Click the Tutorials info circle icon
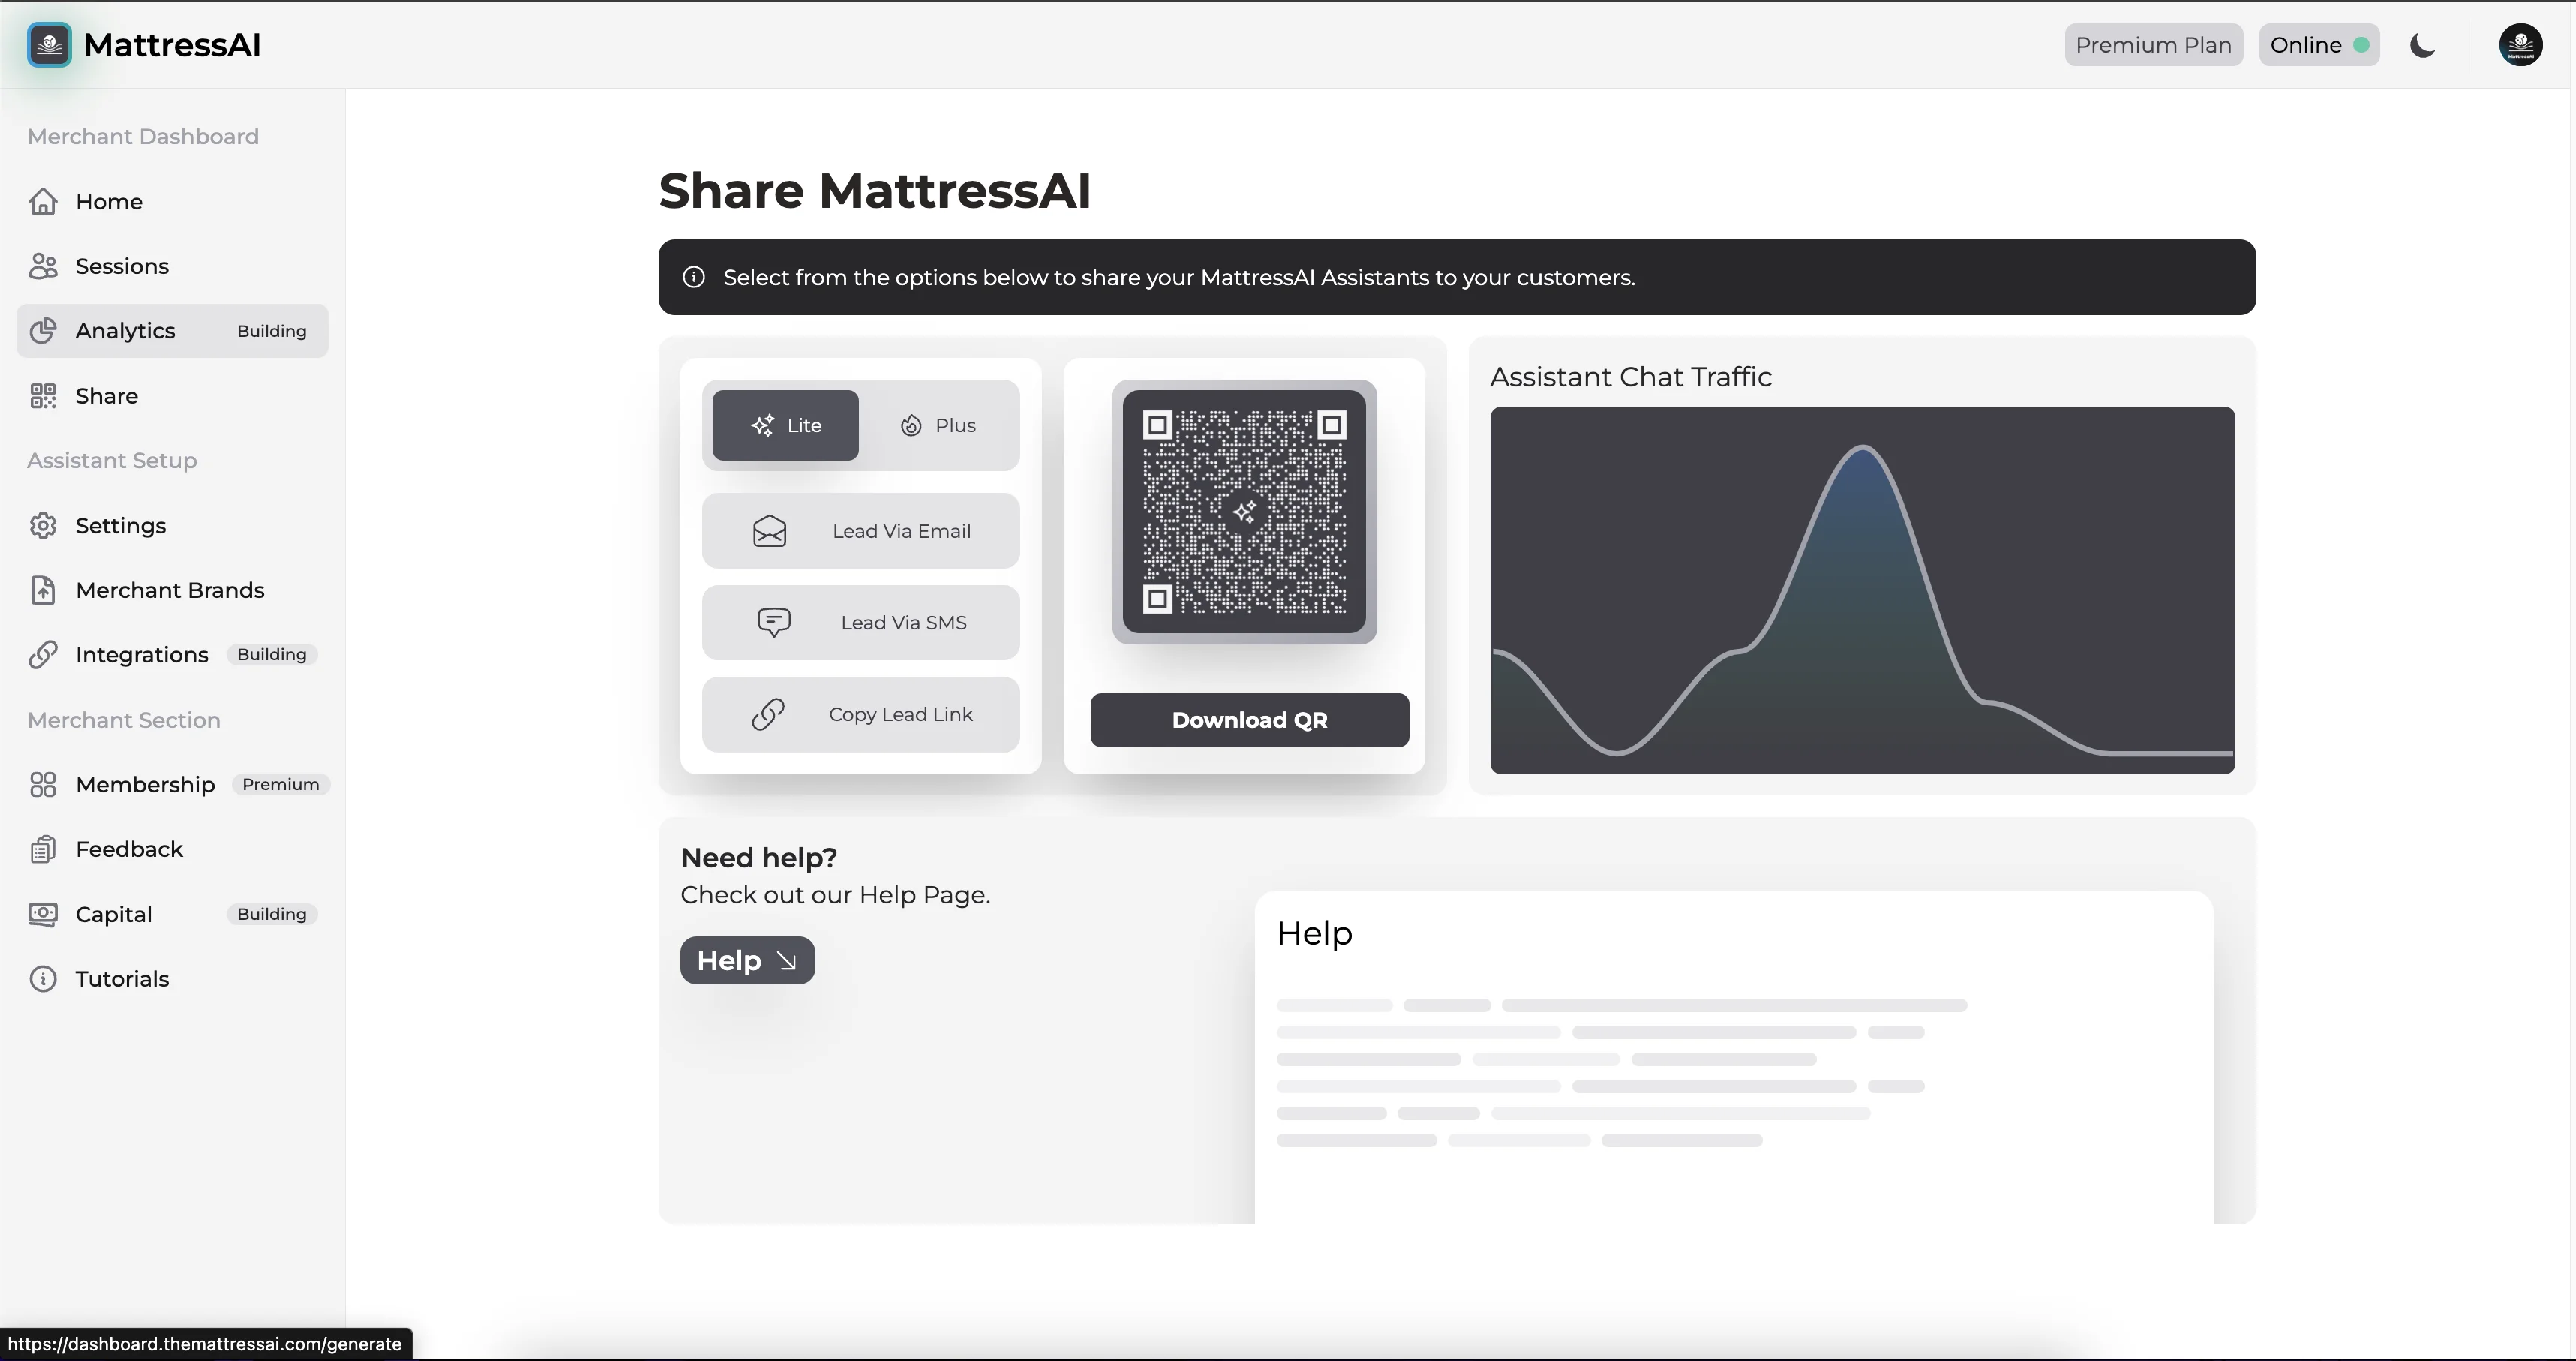2576x1361 pixels. coord(43,979)
